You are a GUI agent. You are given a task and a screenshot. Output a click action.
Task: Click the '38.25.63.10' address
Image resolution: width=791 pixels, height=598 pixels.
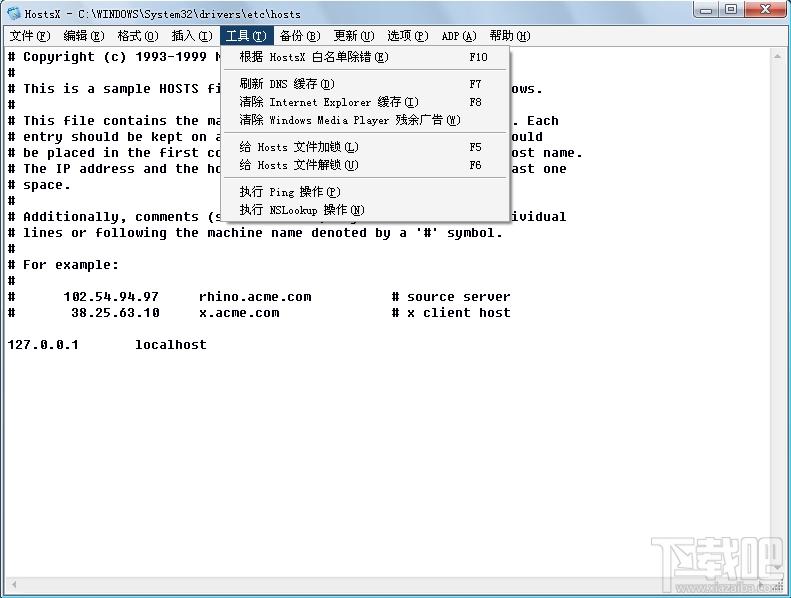pos(115,313)
